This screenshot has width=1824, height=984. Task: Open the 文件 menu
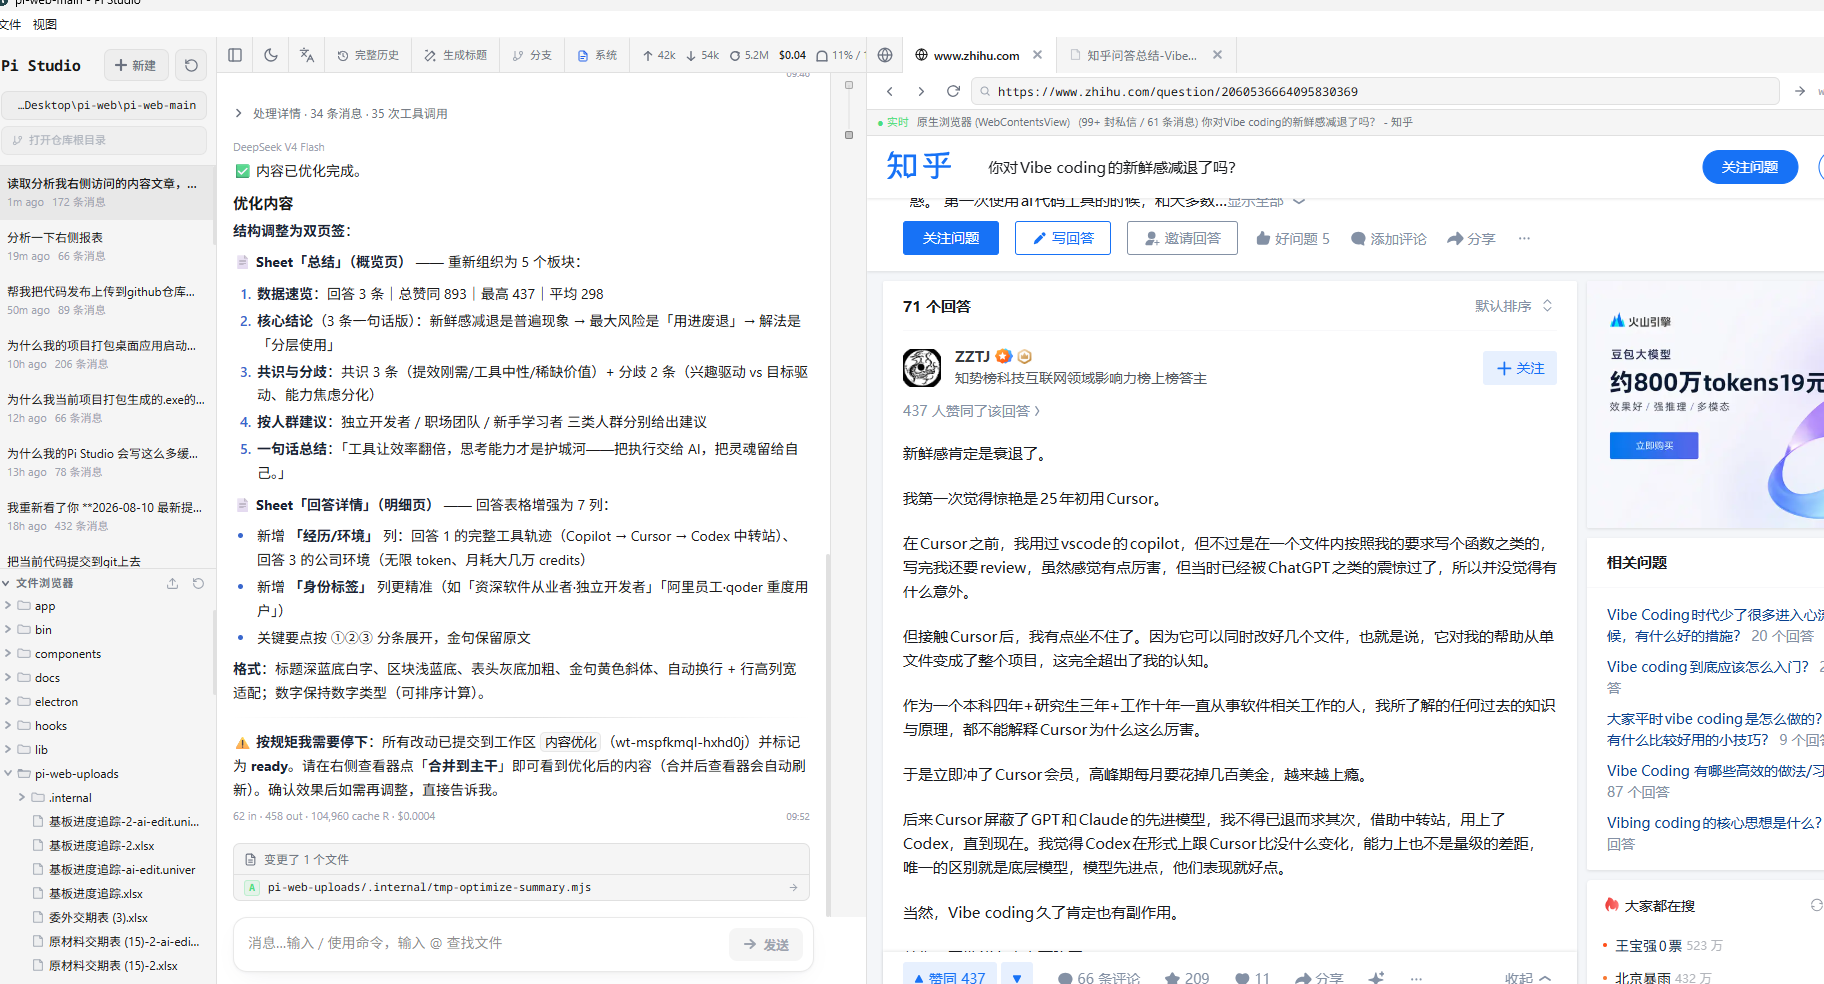11,24
